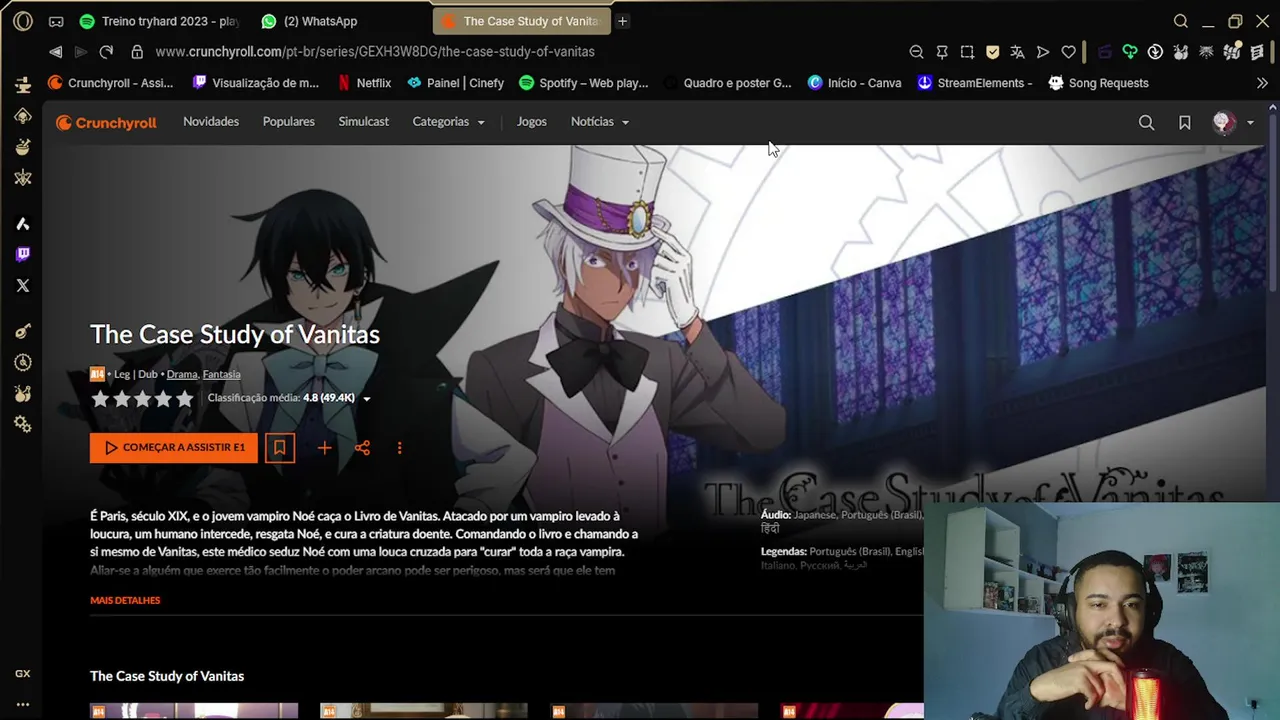Viewport: 1280px width, 720px height.
Task: Open sidebar history clock icon
Action: click(23, 362)
